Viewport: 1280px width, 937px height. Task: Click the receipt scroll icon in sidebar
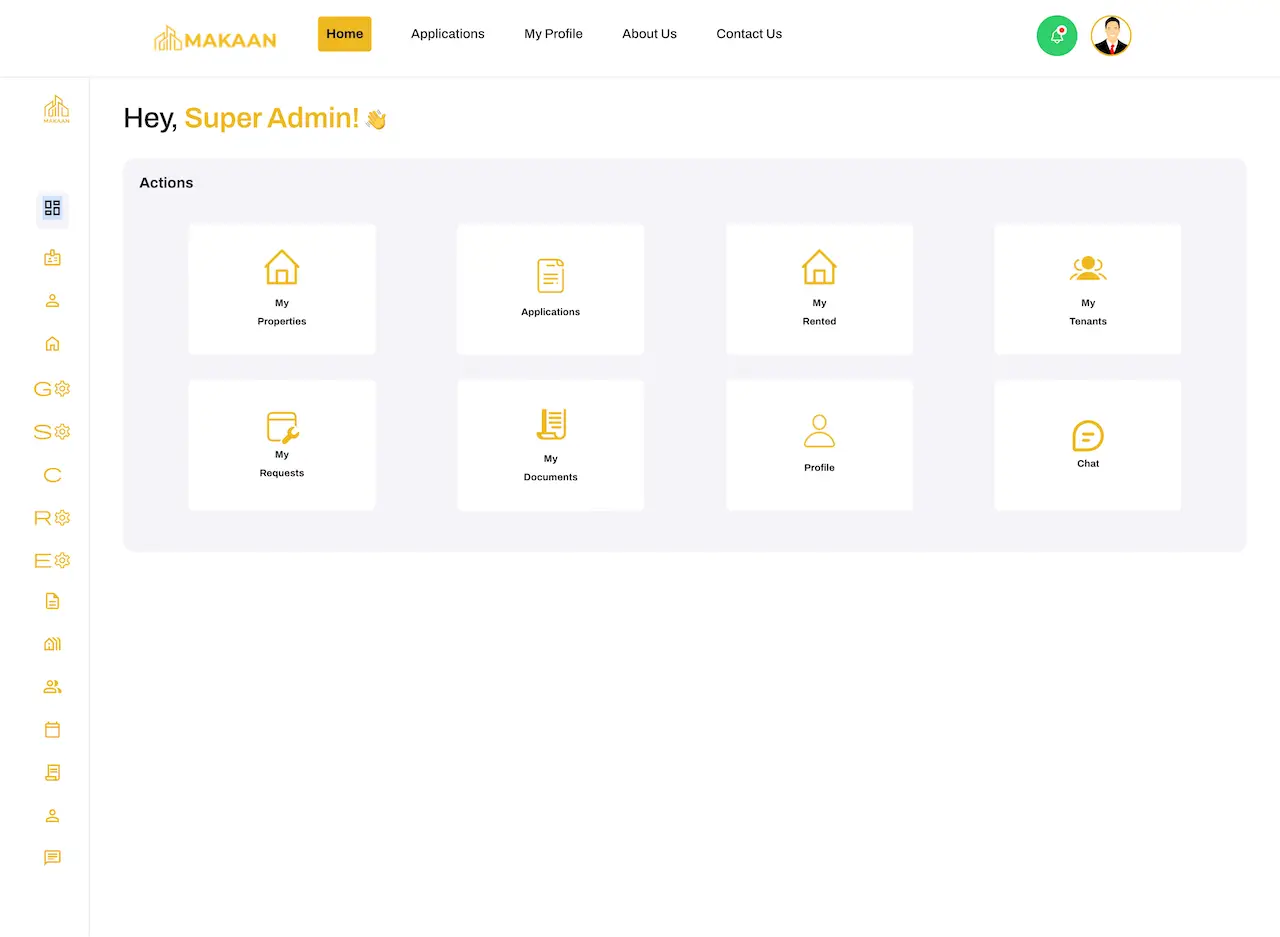[52, 773]
